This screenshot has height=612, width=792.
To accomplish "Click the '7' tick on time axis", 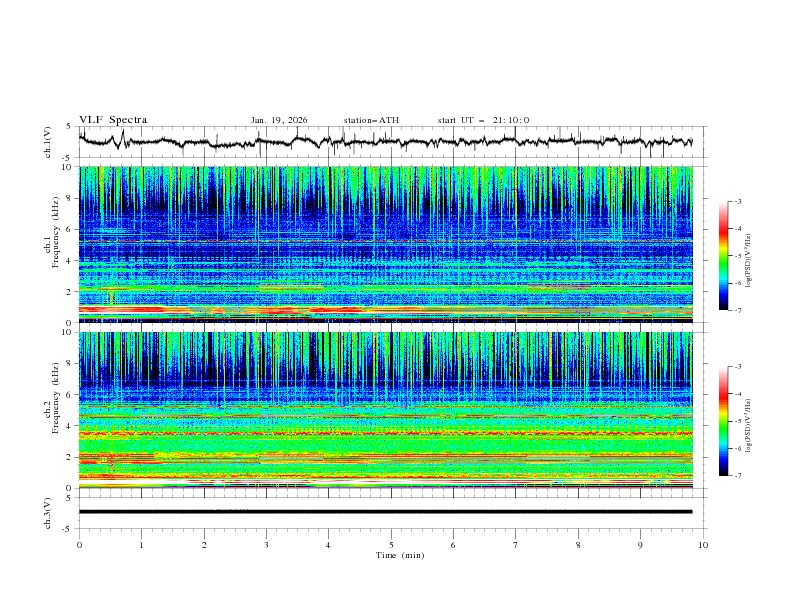I will (516, 545).
